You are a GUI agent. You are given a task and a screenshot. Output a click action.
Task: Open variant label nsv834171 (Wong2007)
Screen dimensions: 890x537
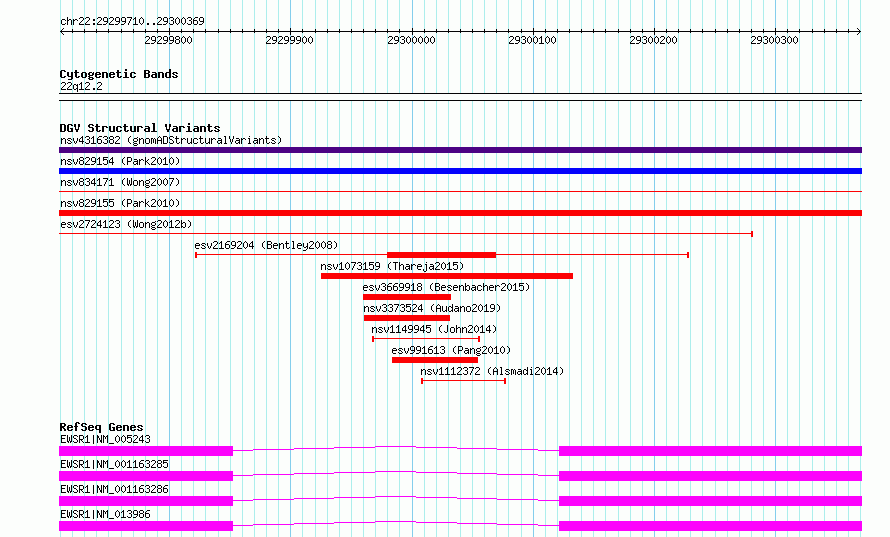[120, 182]
